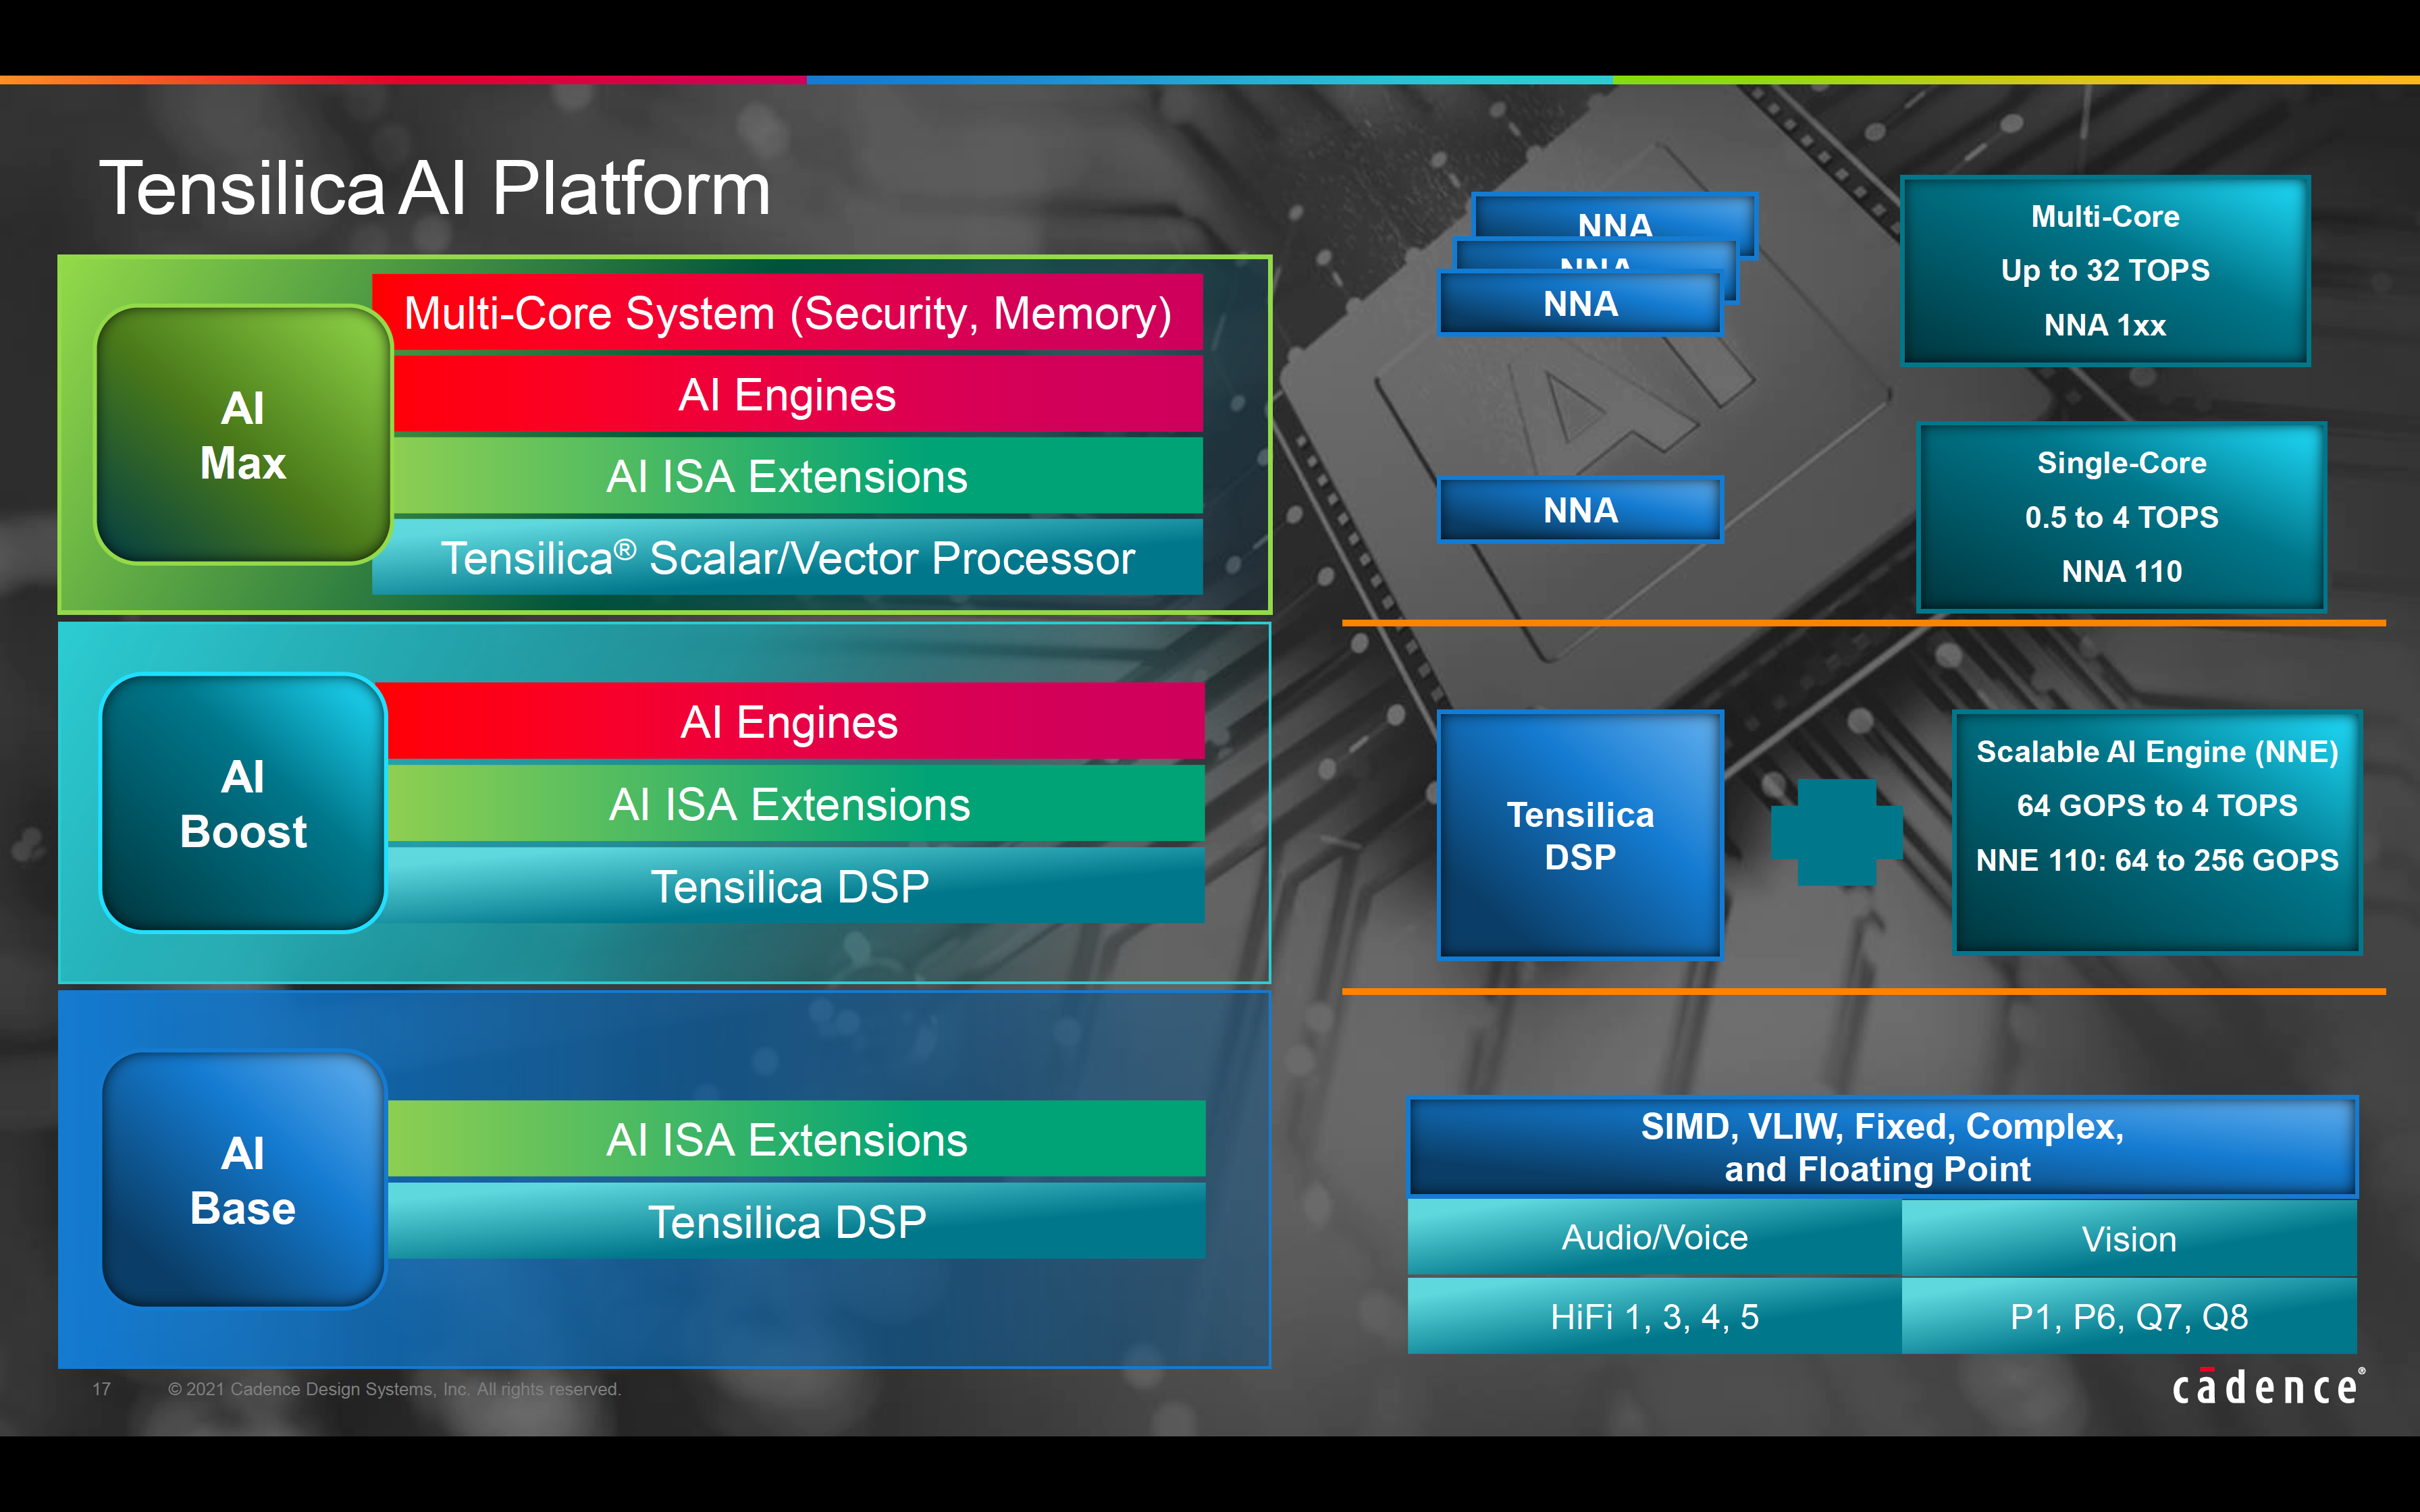This screenshot has width=2420, height=1512.
Task: Click the Single-Core 0.5 to 4 TOPS box
Action: [2121, 517]
